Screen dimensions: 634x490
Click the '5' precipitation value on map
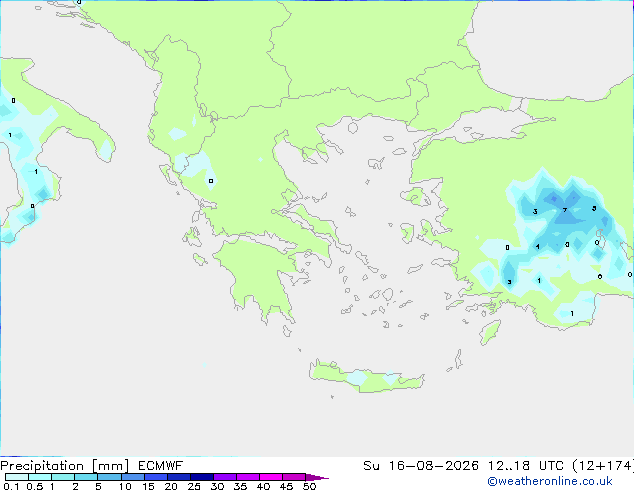594,209
